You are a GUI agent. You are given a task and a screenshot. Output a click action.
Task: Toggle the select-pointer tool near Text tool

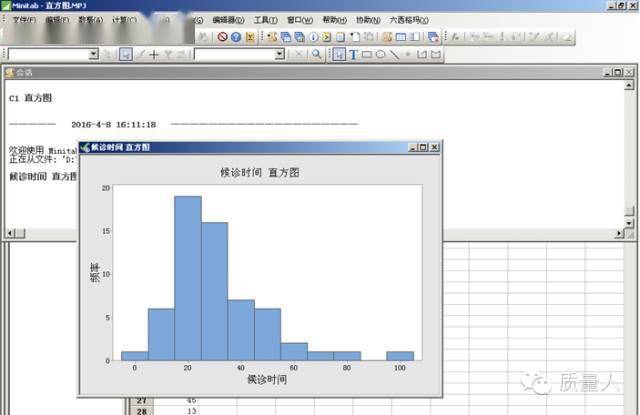click(x=339, y=54)
